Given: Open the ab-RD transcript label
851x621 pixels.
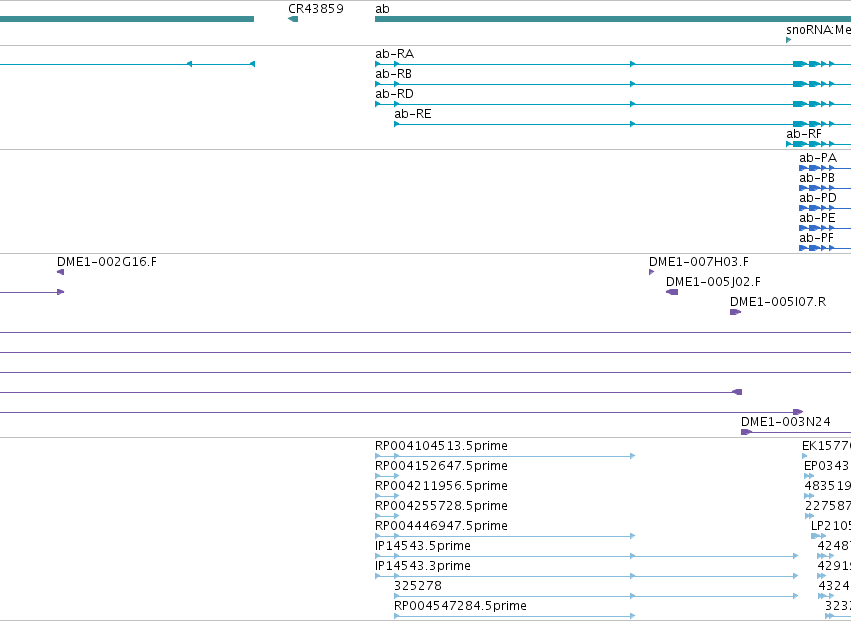Looking at the screenshot, I should pyautogui.click(x=395, y=94).
